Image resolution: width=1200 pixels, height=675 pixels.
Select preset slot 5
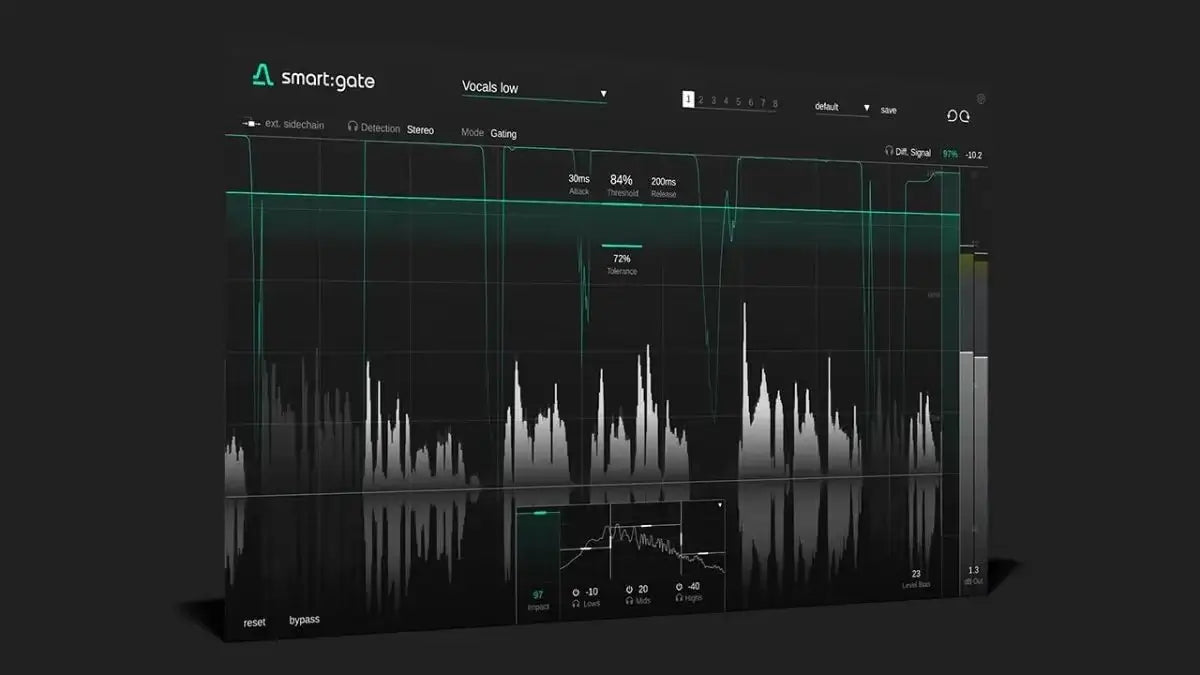pos(737,100)
